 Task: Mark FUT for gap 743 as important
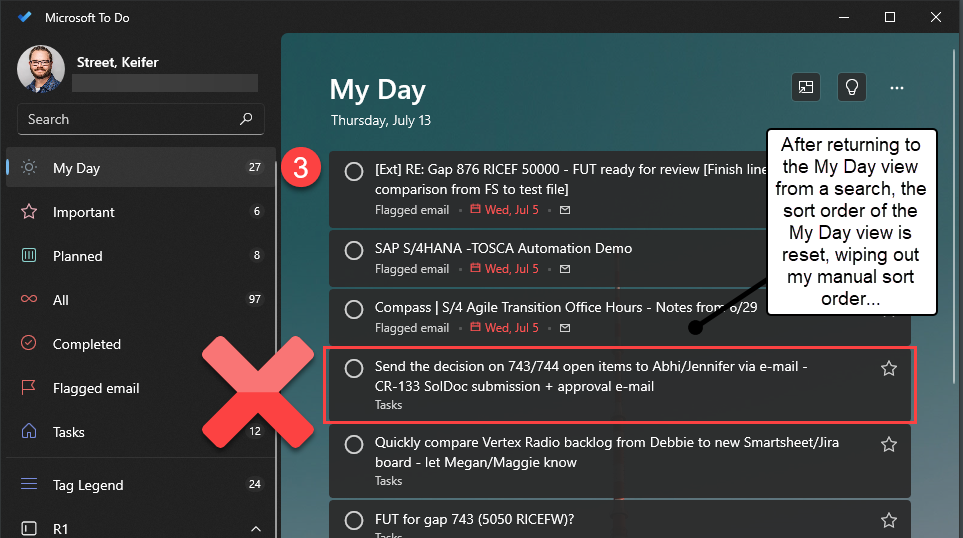pos(889,520)
